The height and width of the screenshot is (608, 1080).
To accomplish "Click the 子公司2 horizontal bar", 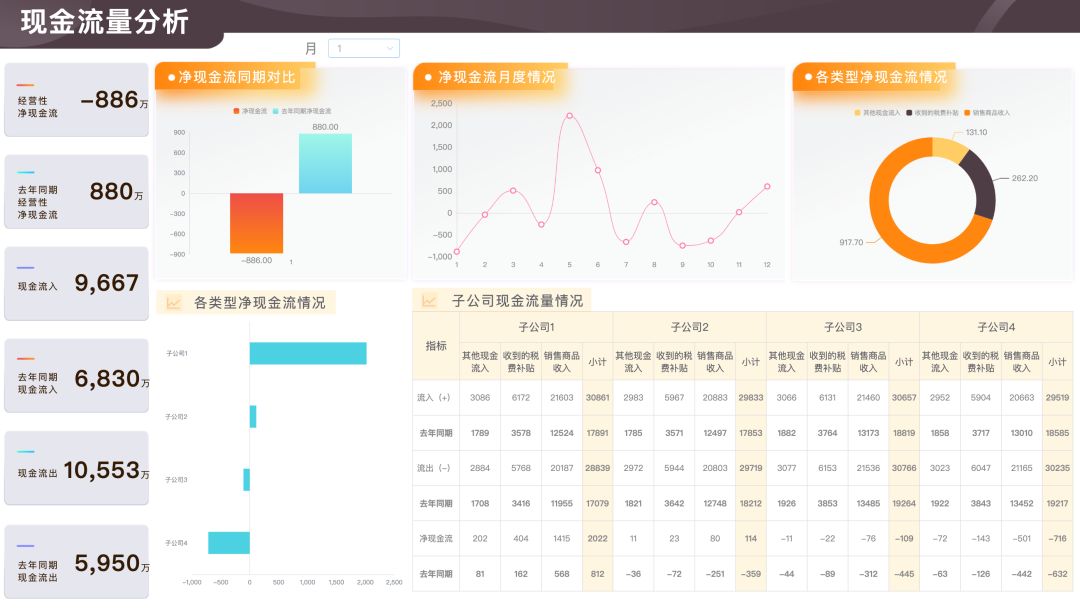I will 253,417.
